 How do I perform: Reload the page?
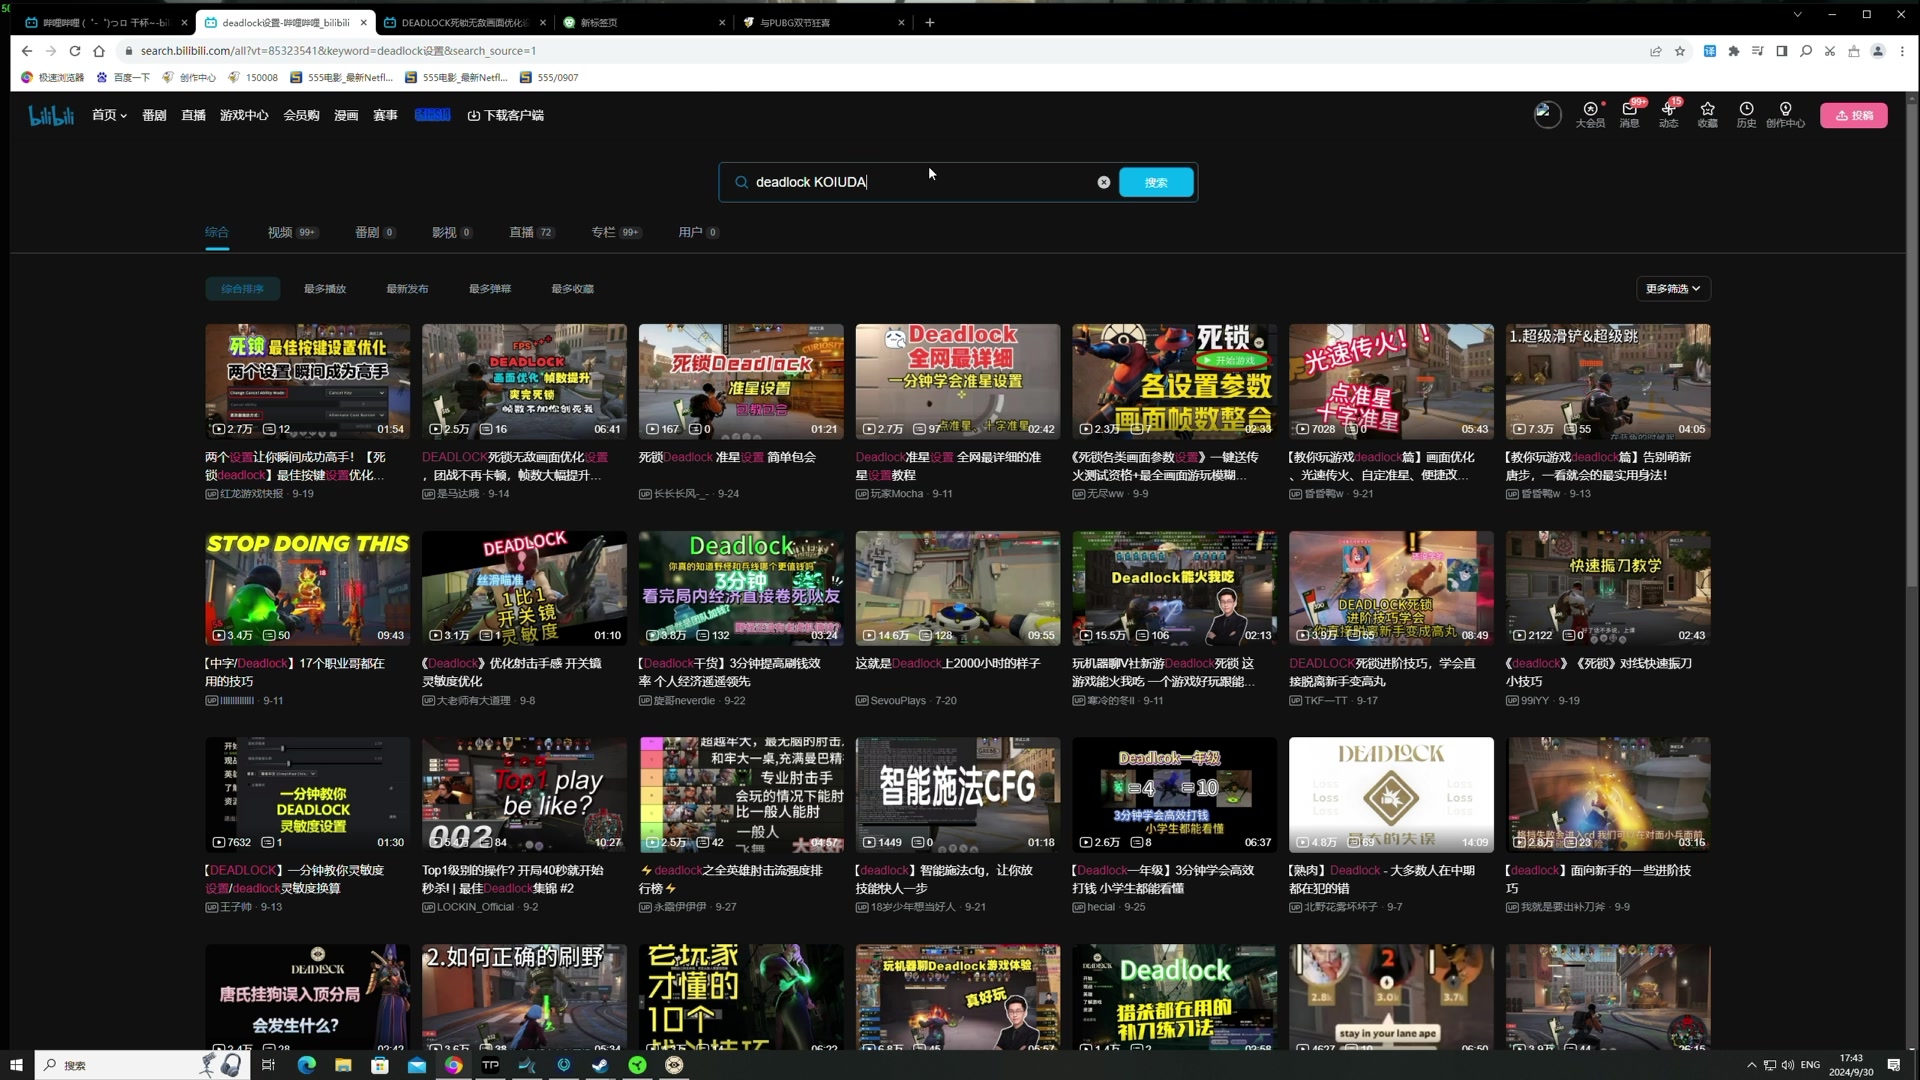[x=75, y=51]
